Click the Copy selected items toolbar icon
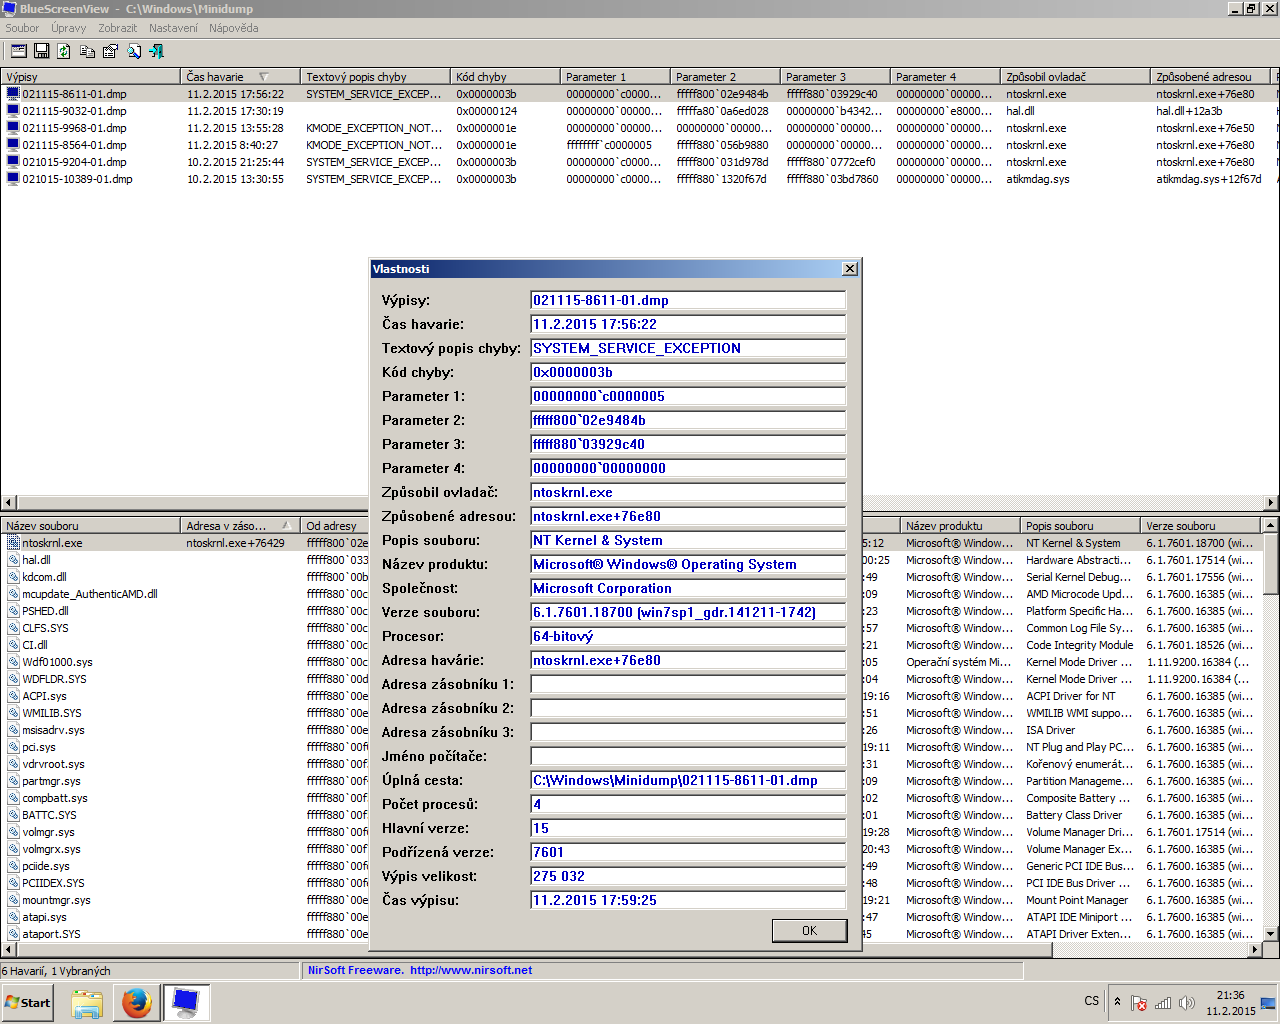The height and width of the screenshot is (1024, 1280). pyautogui.click(x=87, y=51)
